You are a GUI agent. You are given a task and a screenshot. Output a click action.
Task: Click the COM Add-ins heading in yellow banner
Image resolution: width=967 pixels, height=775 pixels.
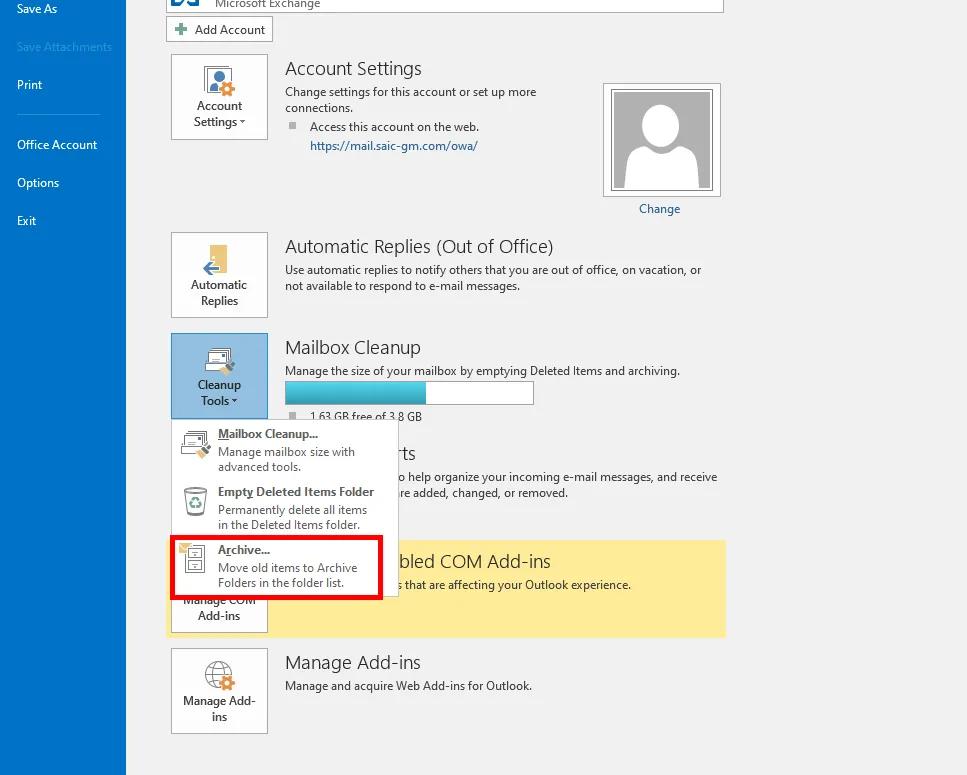474,562
